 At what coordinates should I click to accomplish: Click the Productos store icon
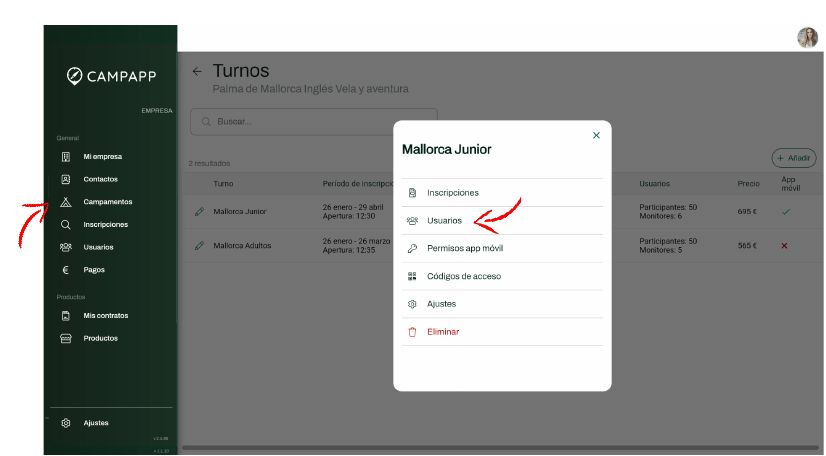[66, 339]
